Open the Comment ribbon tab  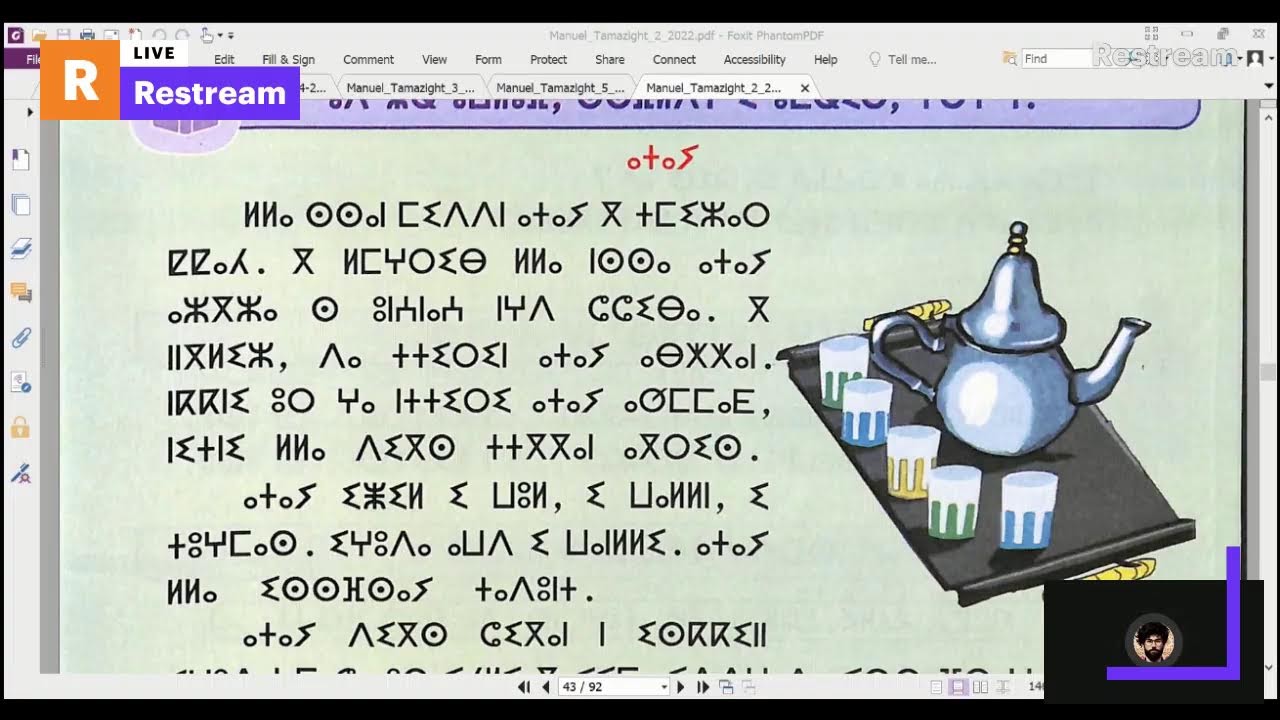(368, 59)
